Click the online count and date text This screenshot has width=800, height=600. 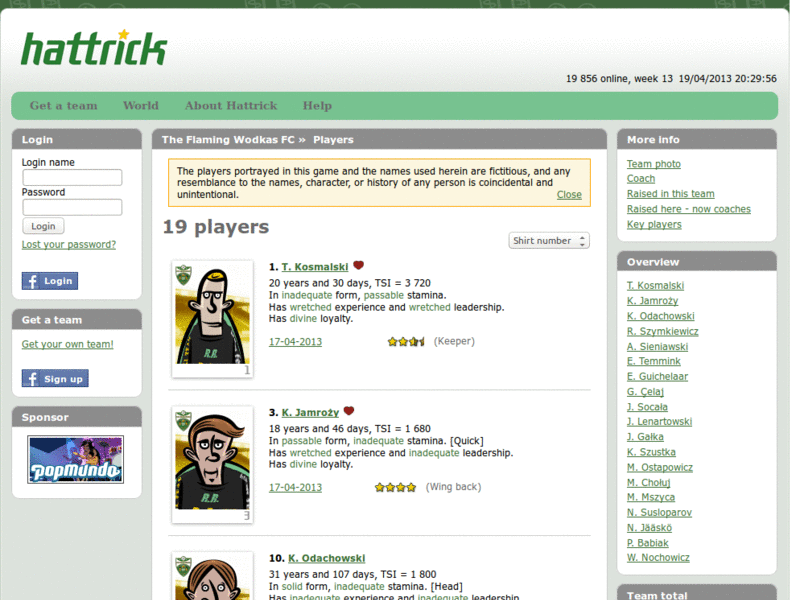coord(671,79)
